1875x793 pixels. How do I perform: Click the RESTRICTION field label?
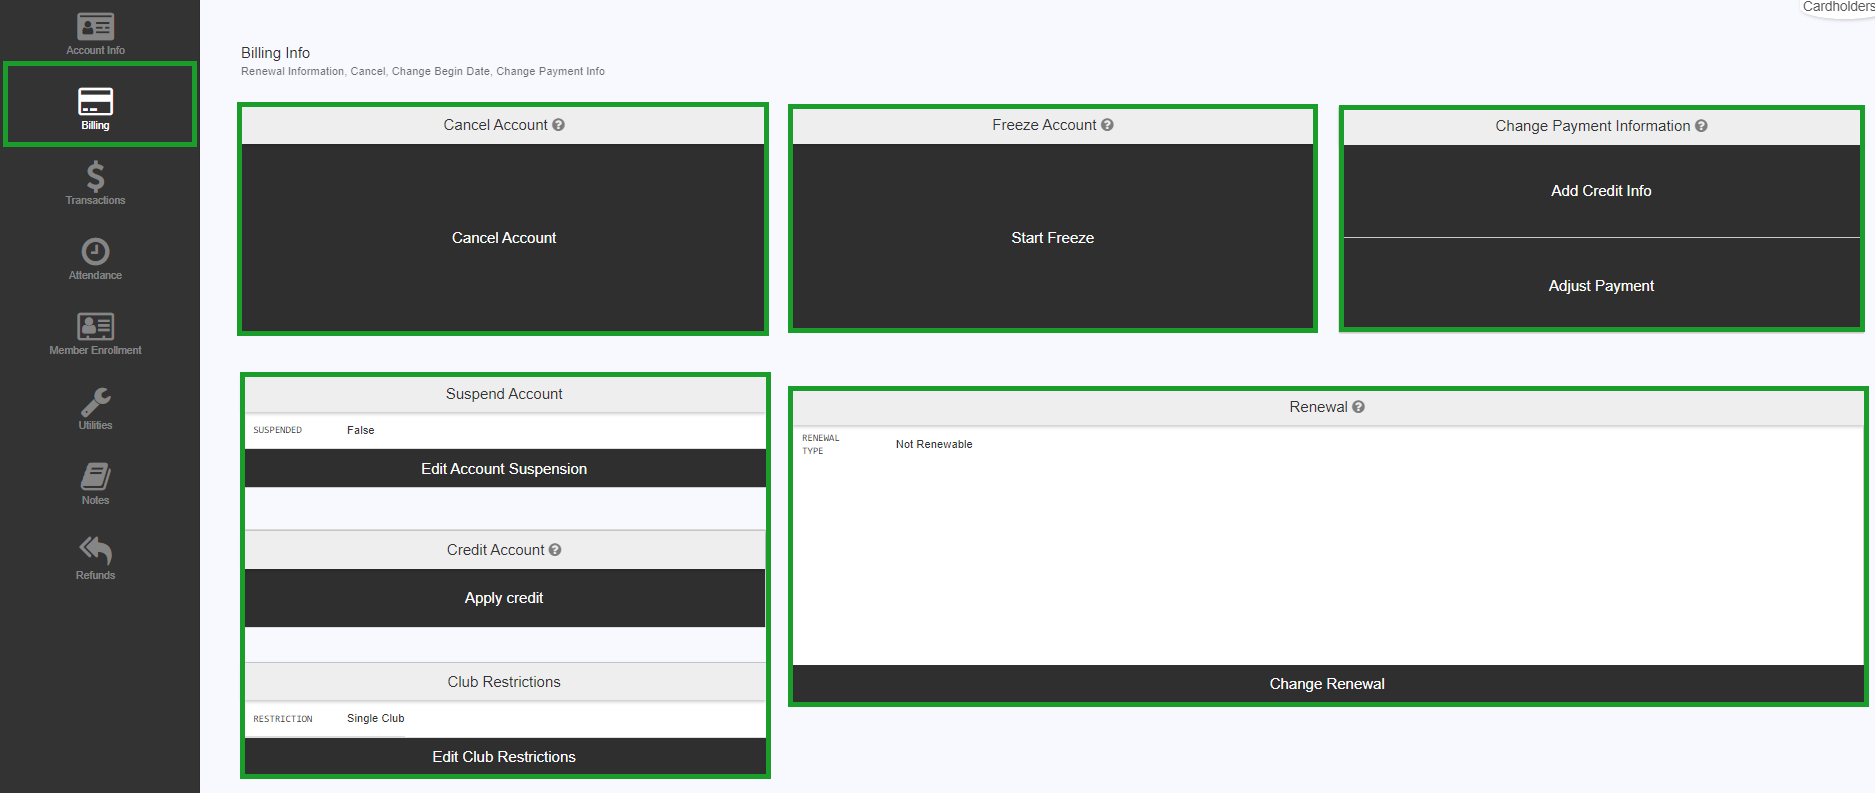coord(283,719)
